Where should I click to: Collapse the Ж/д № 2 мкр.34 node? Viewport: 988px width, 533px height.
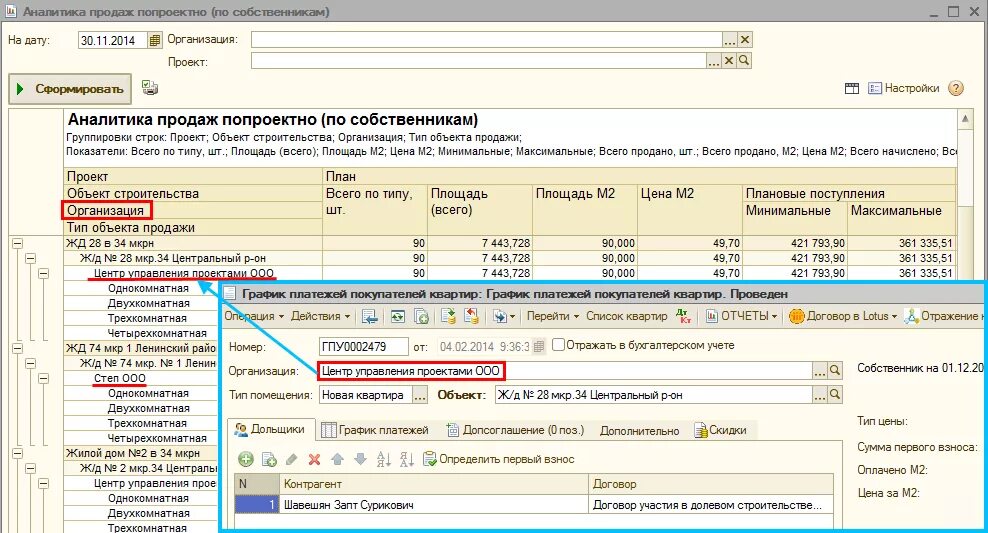click(x=30, y=468)
